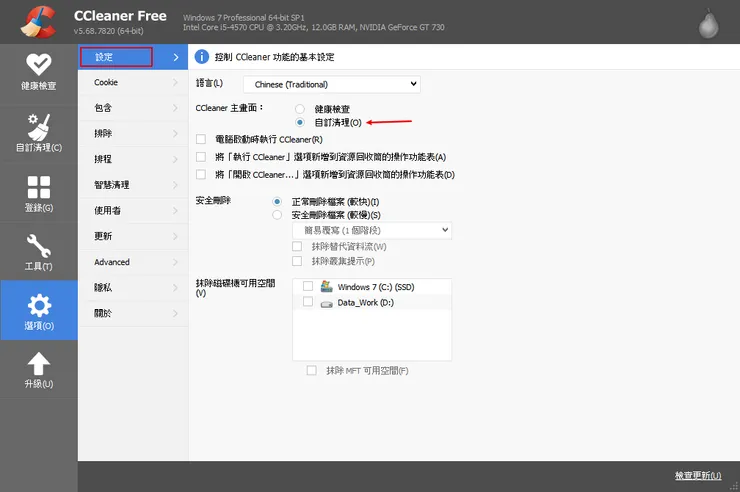Screen dimensions: 740x492
Task: Open the 登錄(G) registry grid icon
Action: [39, 187]
